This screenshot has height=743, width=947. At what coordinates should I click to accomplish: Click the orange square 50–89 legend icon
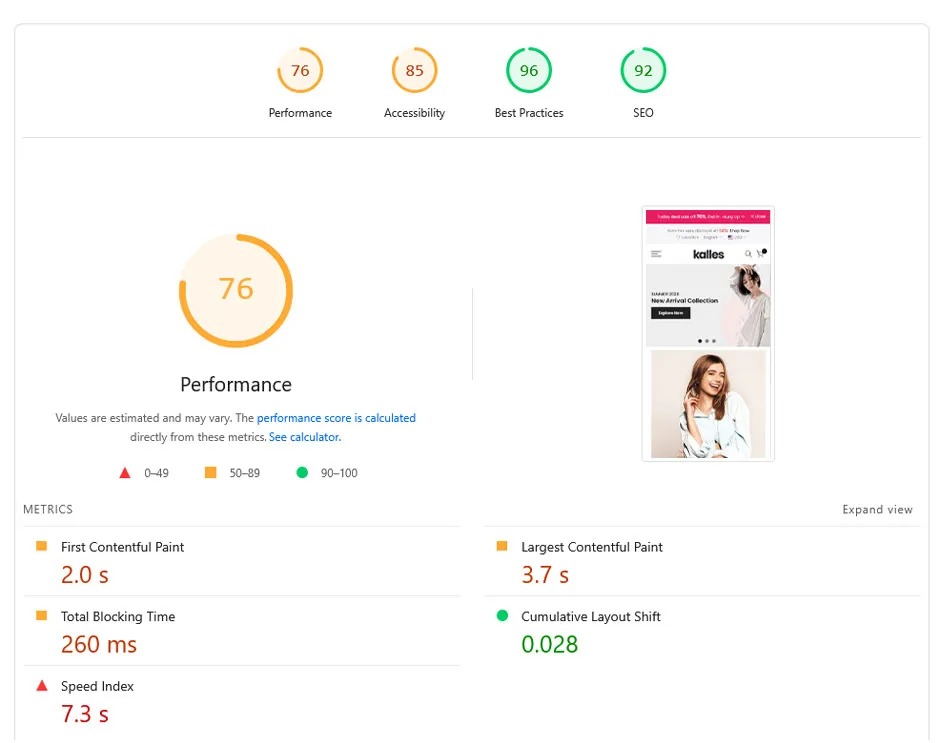pos(210,473)
